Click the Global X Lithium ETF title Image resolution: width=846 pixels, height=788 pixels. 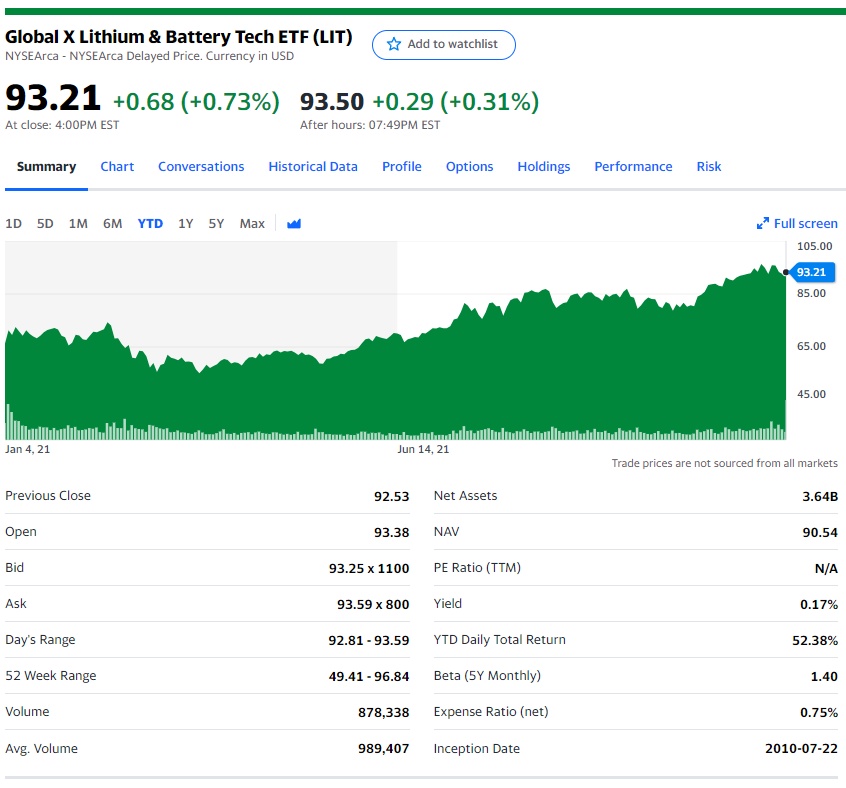(179, 37)
